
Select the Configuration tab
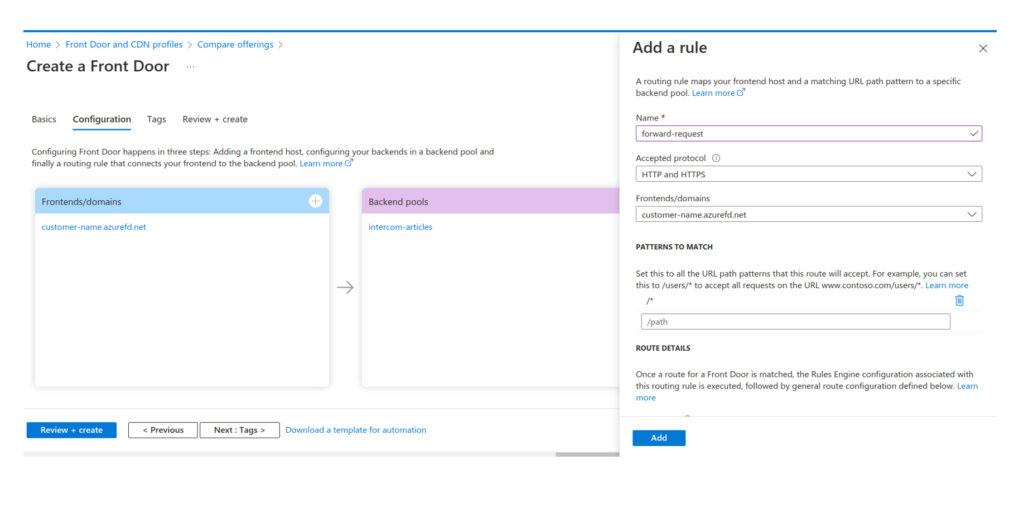point(102,119)
